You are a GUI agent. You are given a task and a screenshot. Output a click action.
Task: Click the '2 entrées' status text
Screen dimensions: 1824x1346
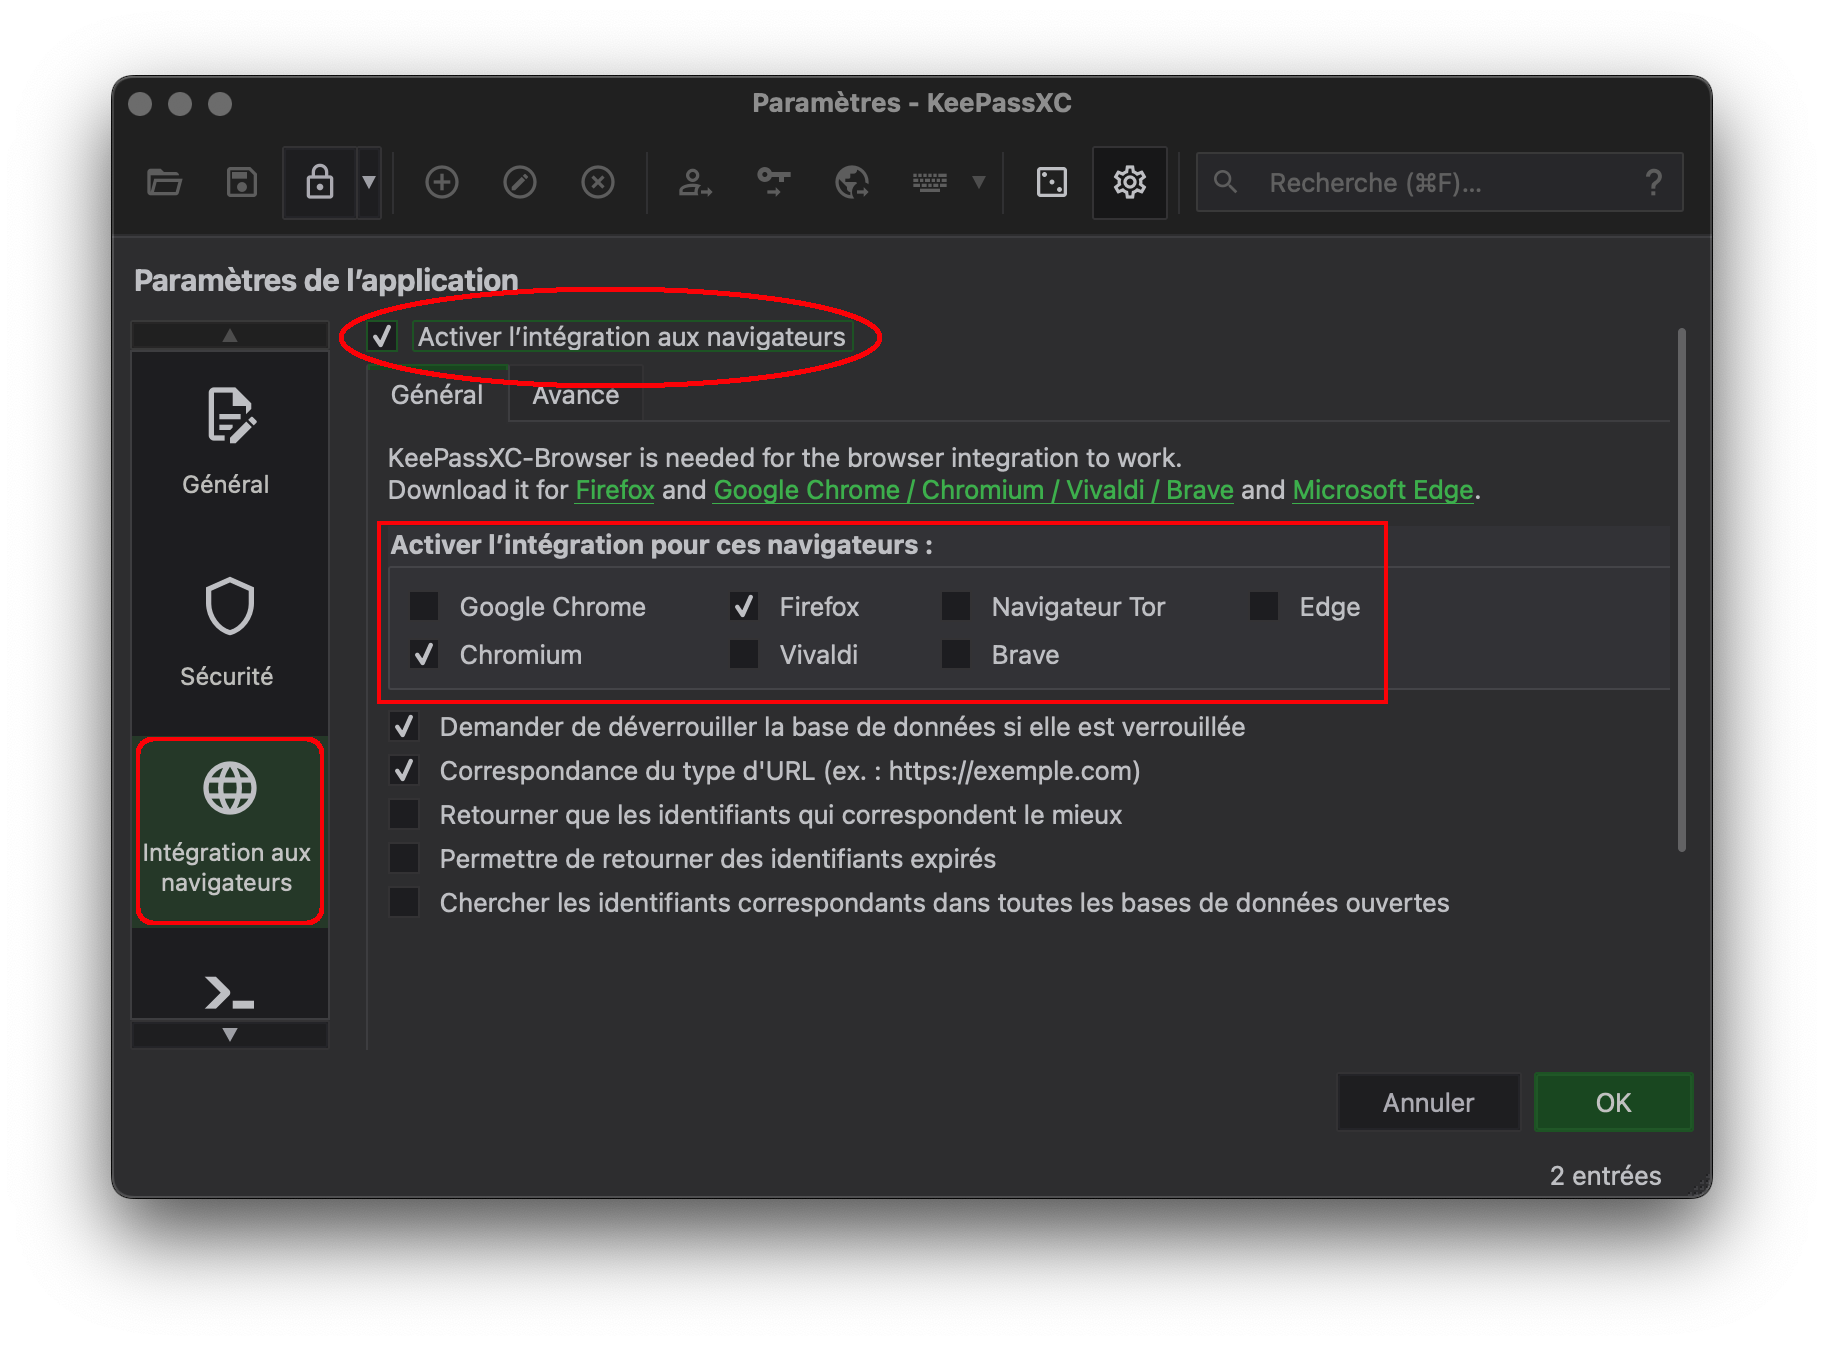click(x=1605, y=1175)
